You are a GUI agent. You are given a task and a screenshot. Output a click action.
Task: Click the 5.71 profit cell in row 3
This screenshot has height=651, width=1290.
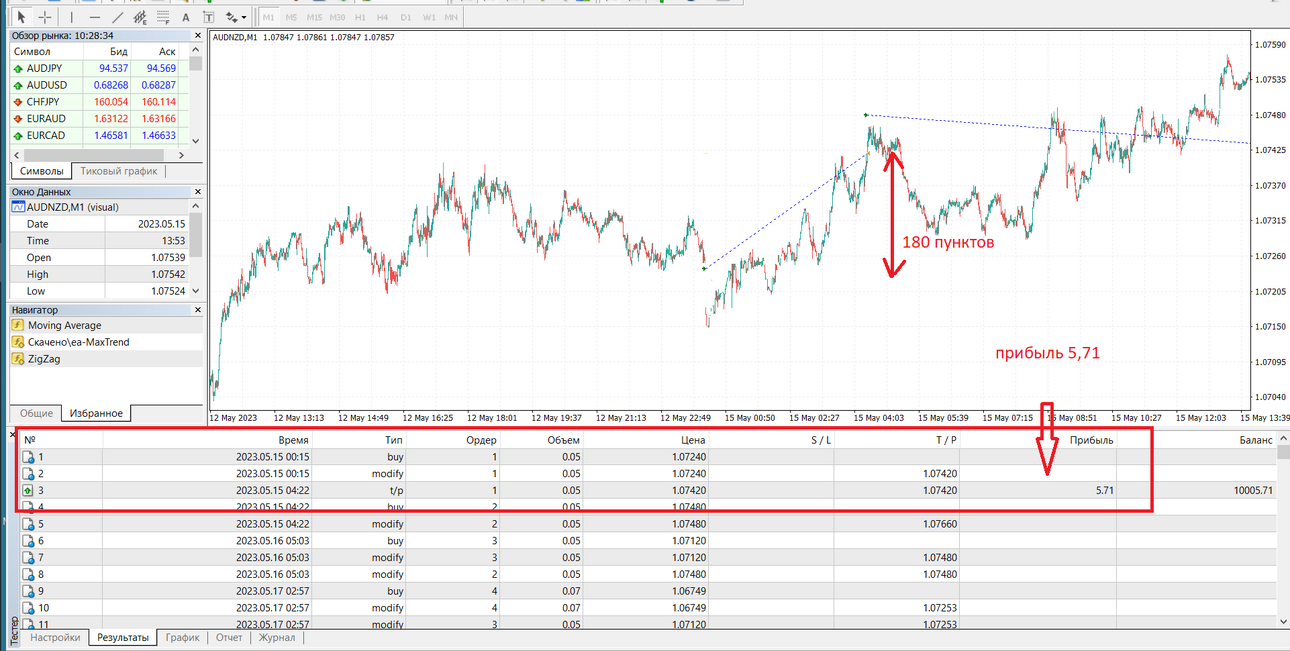click(x=1103, y=491)
